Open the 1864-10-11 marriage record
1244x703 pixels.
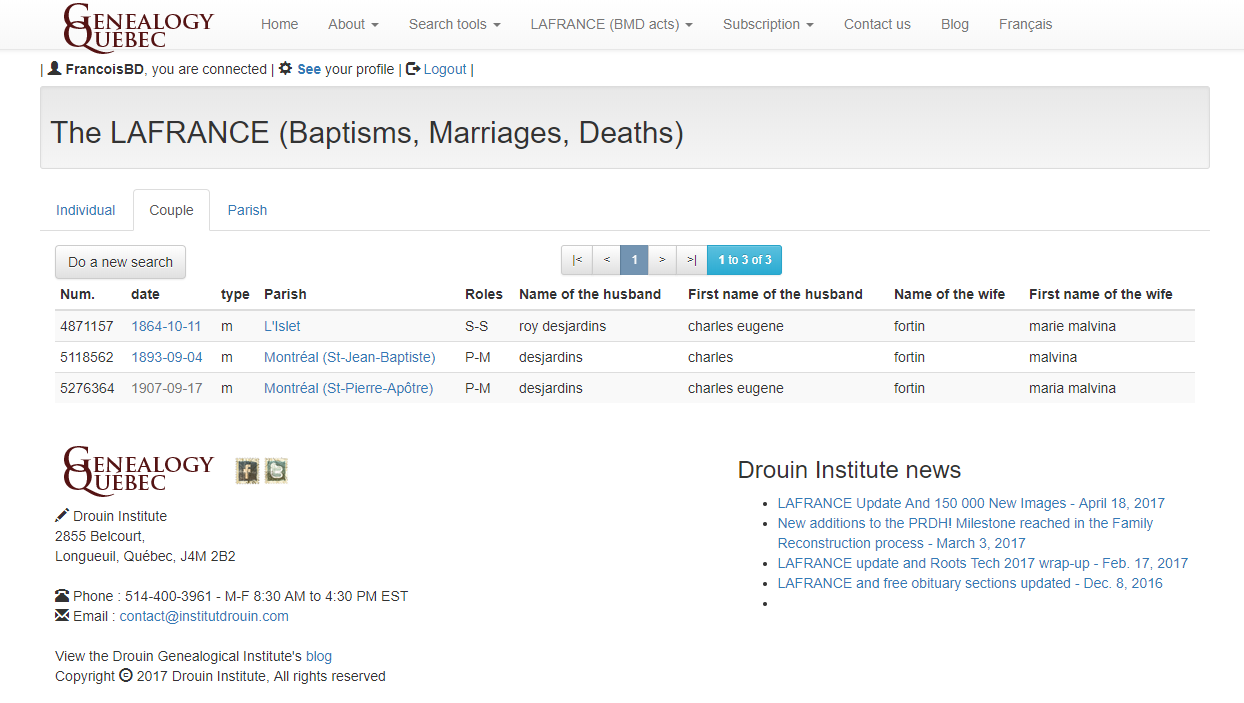click(166, 326)
